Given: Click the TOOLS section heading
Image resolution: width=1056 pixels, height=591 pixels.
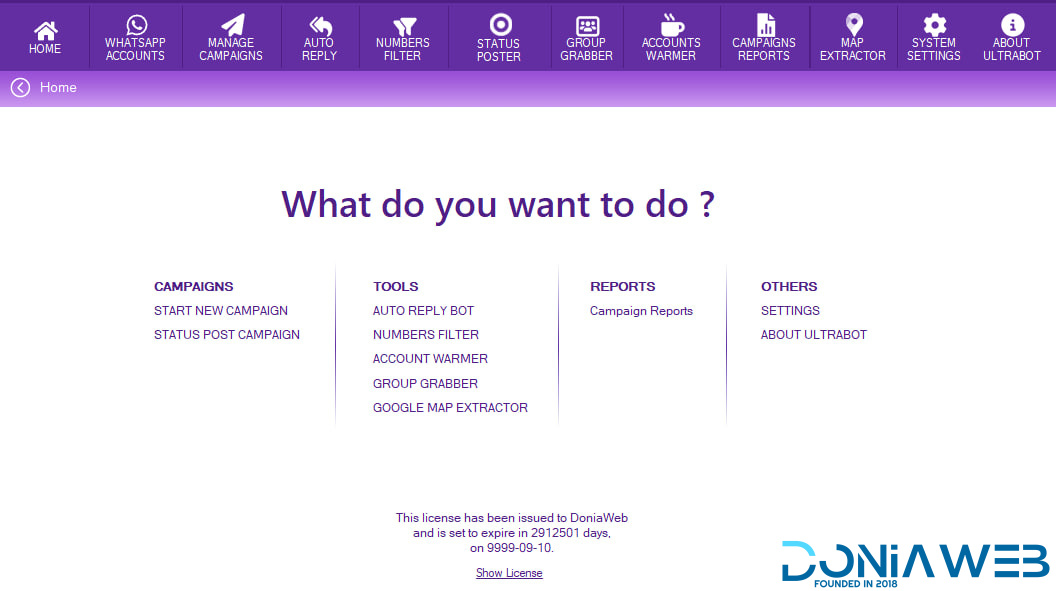Looking at the screenshot, I should point(395,287).
